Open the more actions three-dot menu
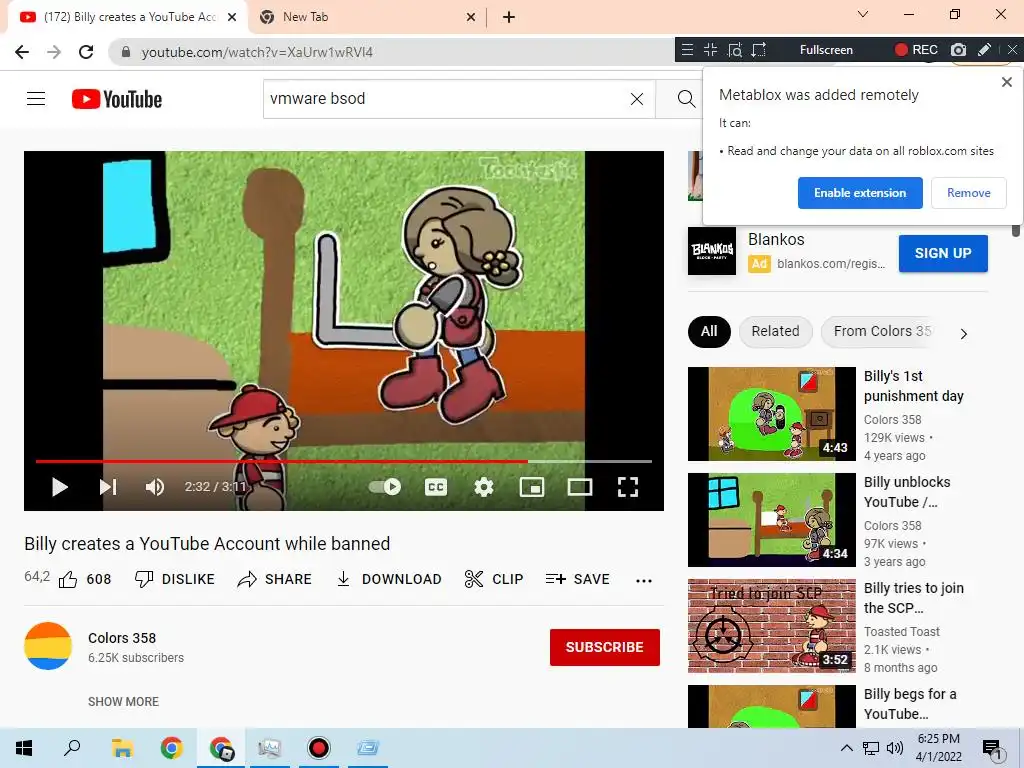The image size is (1024, 768). click(x=644, y=581)
